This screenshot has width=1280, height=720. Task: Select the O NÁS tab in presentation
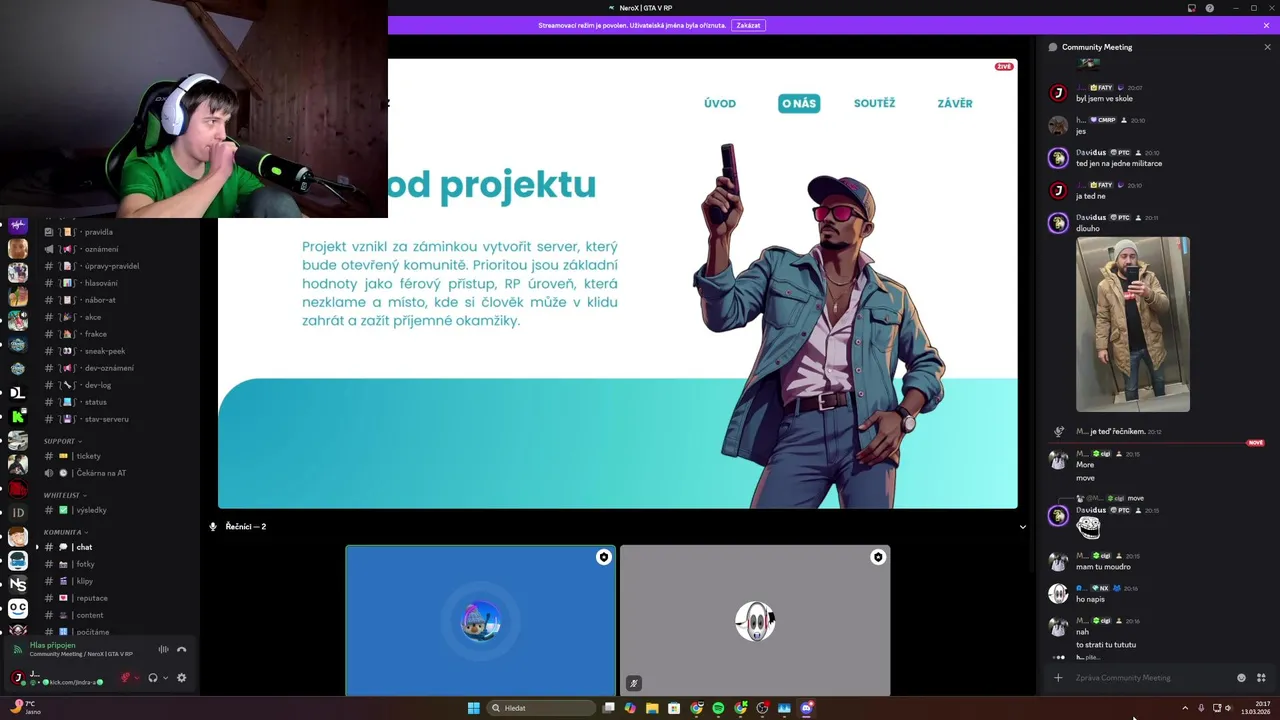coord(799,103)
